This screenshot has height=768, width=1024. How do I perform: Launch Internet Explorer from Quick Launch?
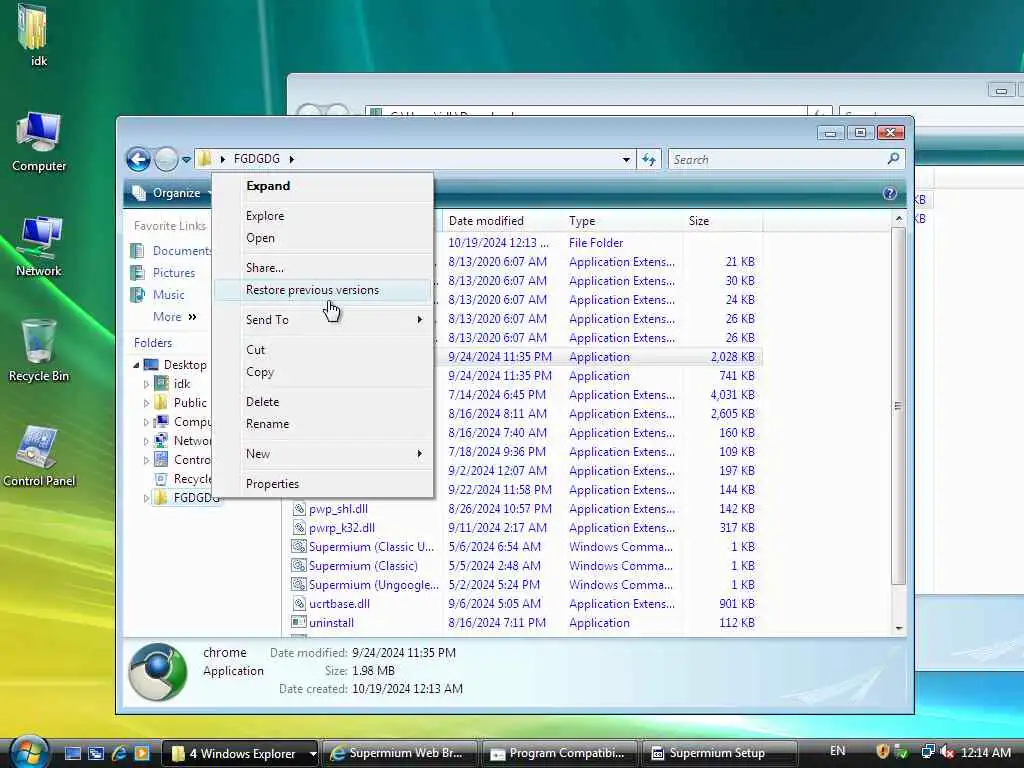[x=119, y=753]
